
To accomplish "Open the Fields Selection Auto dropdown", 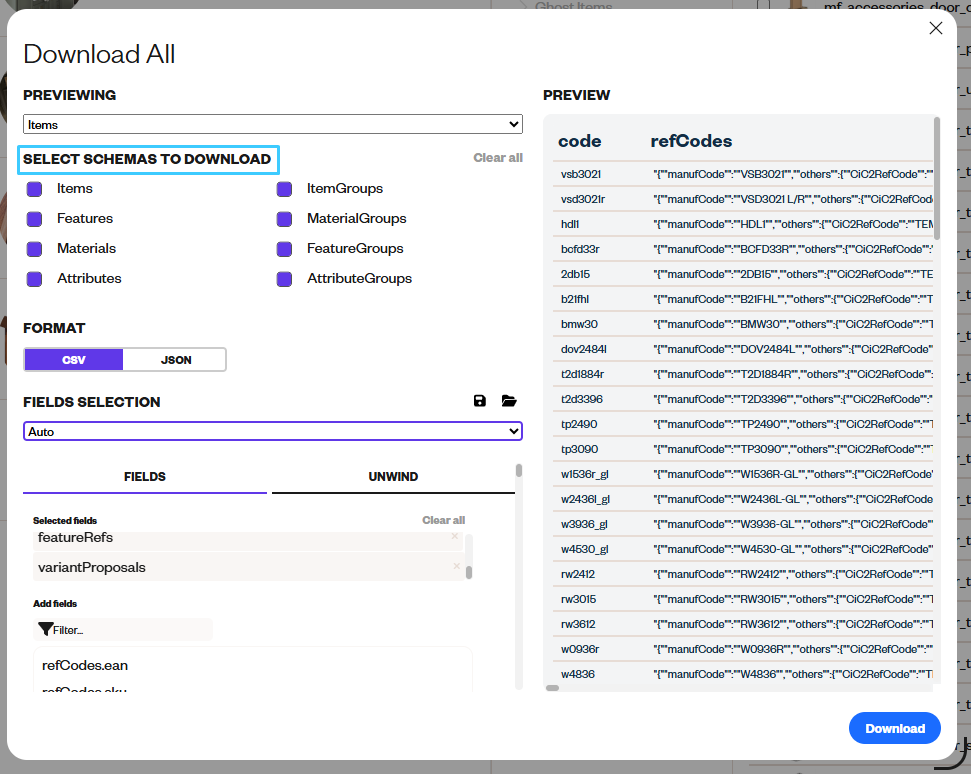I will (272, 431).
